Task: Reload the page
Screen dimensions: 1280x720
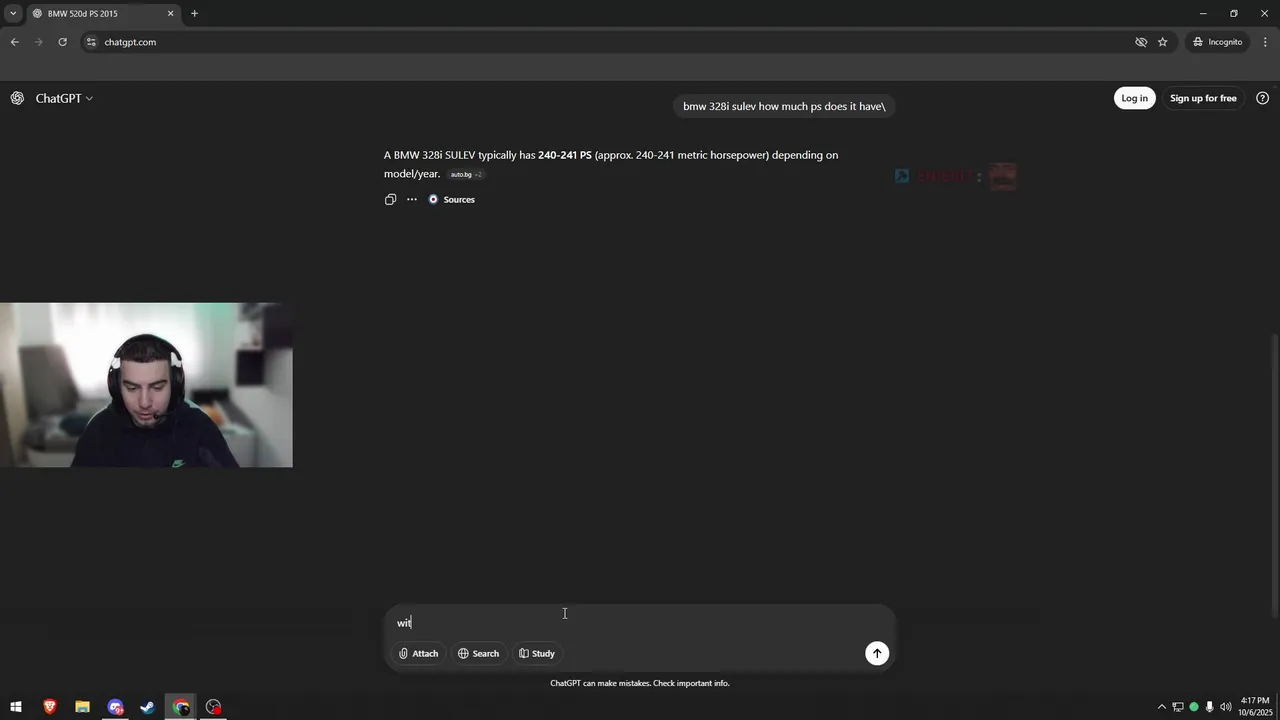Action: pyautogui.click(x=62, y=42)
